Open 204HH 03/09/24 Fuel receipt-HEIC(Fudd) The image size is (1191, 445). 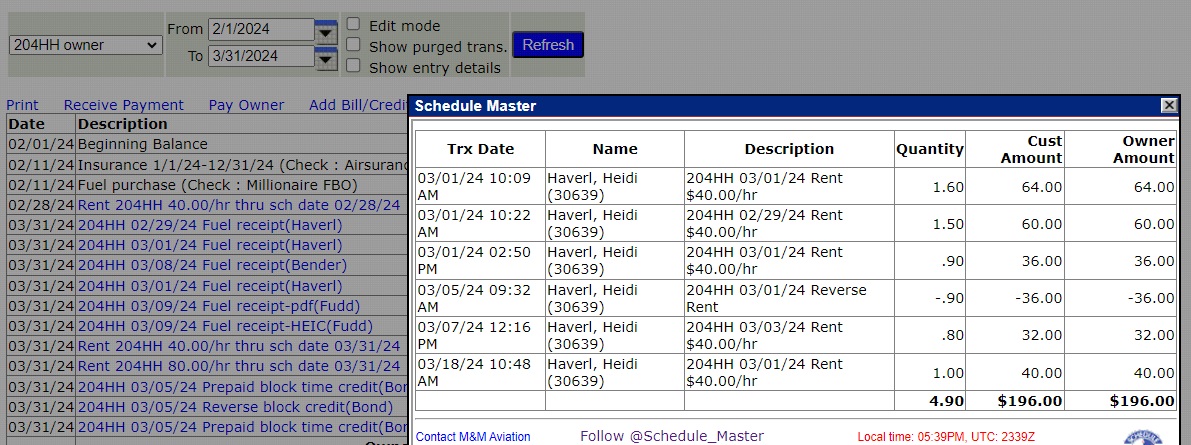(x=225, y=327)
